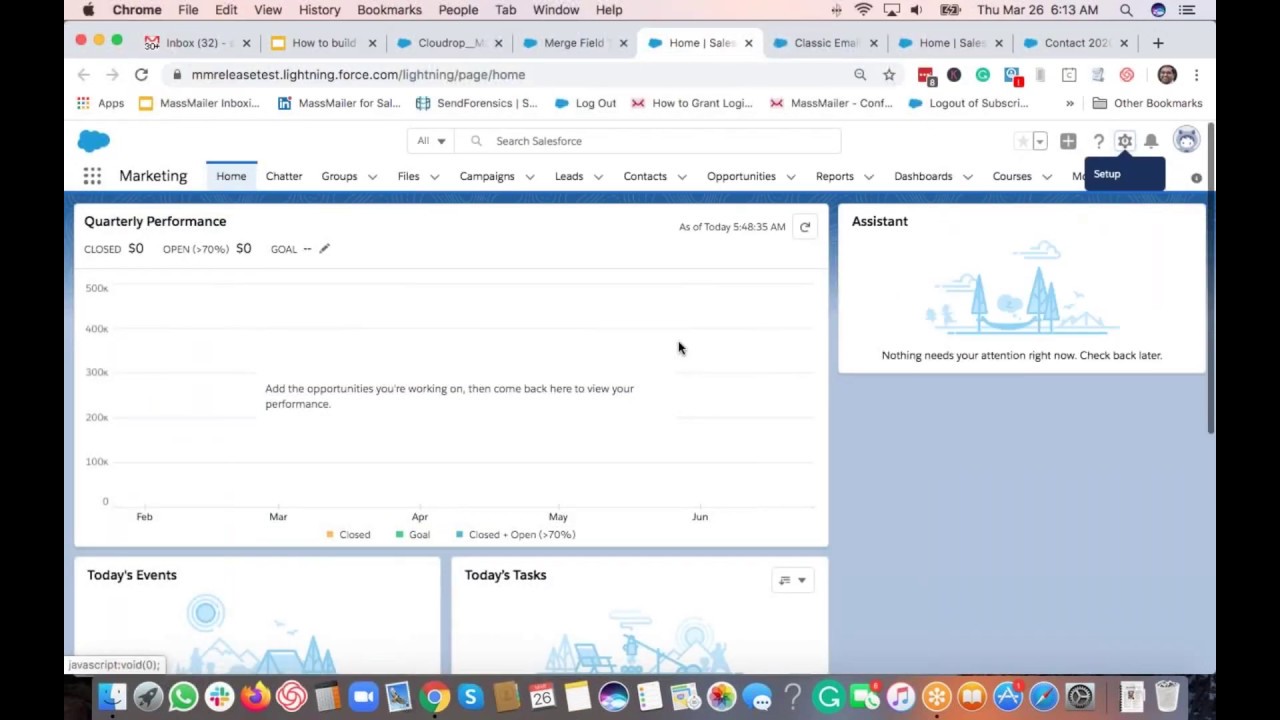This screenshot has height=720, width=1280.
Task: Refresh the Quarterly Performance chart
Action: (805, 227)
